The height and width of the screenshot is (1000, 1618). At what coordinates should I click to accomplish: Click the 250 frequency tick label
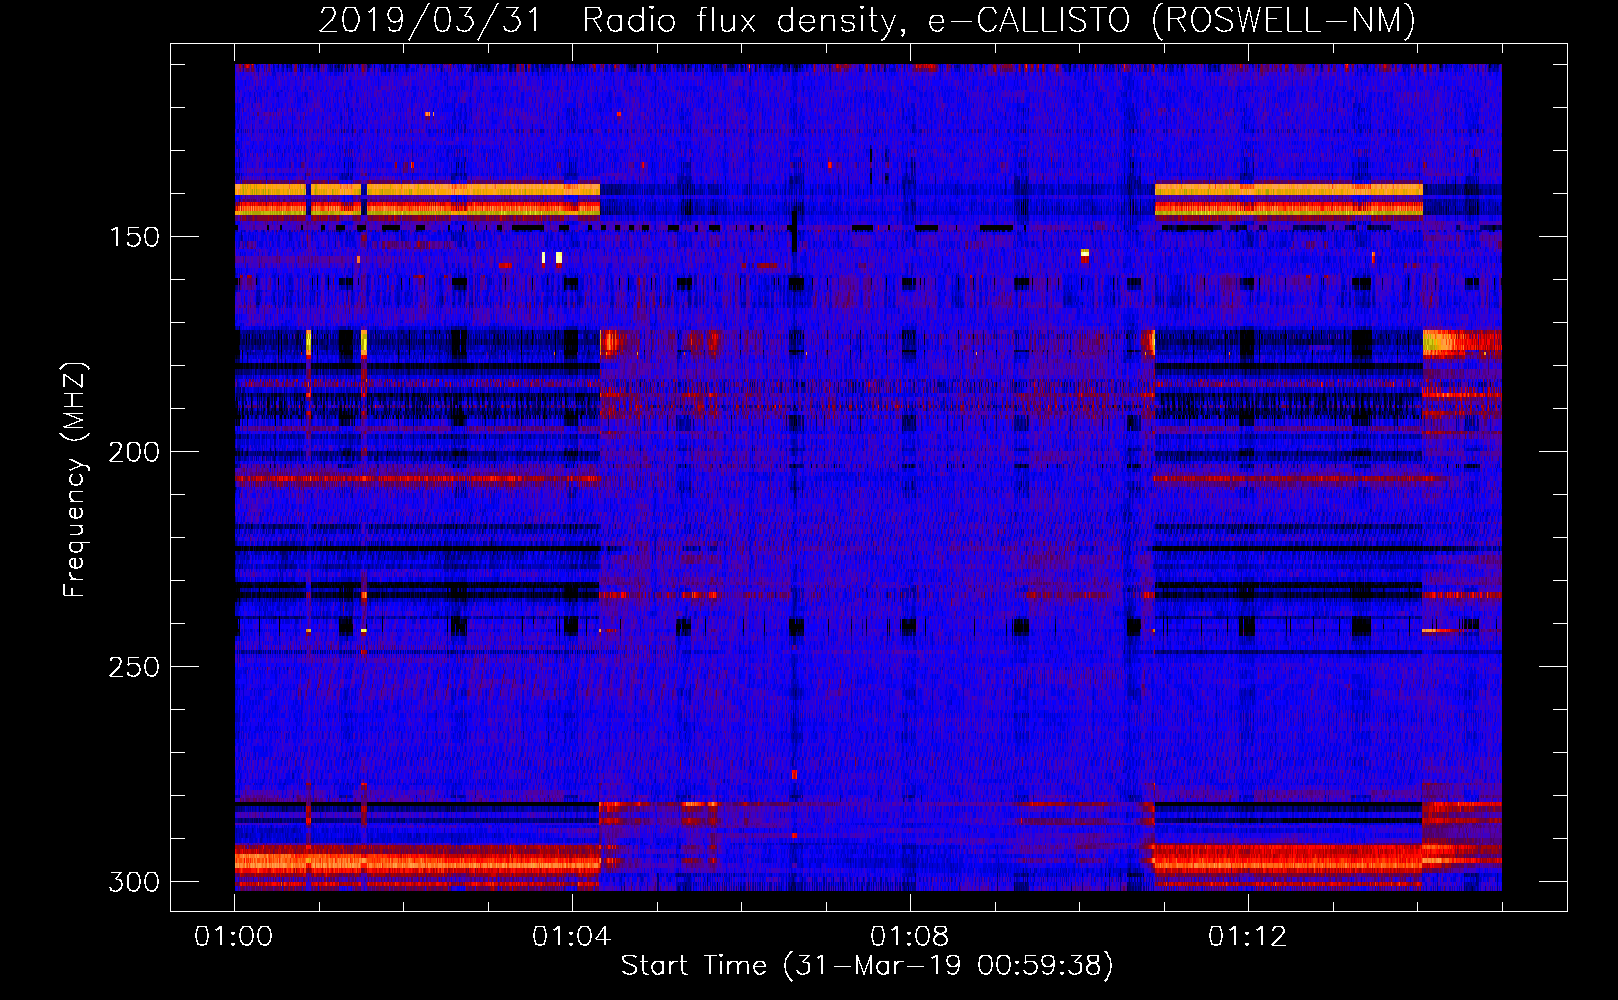134,667
